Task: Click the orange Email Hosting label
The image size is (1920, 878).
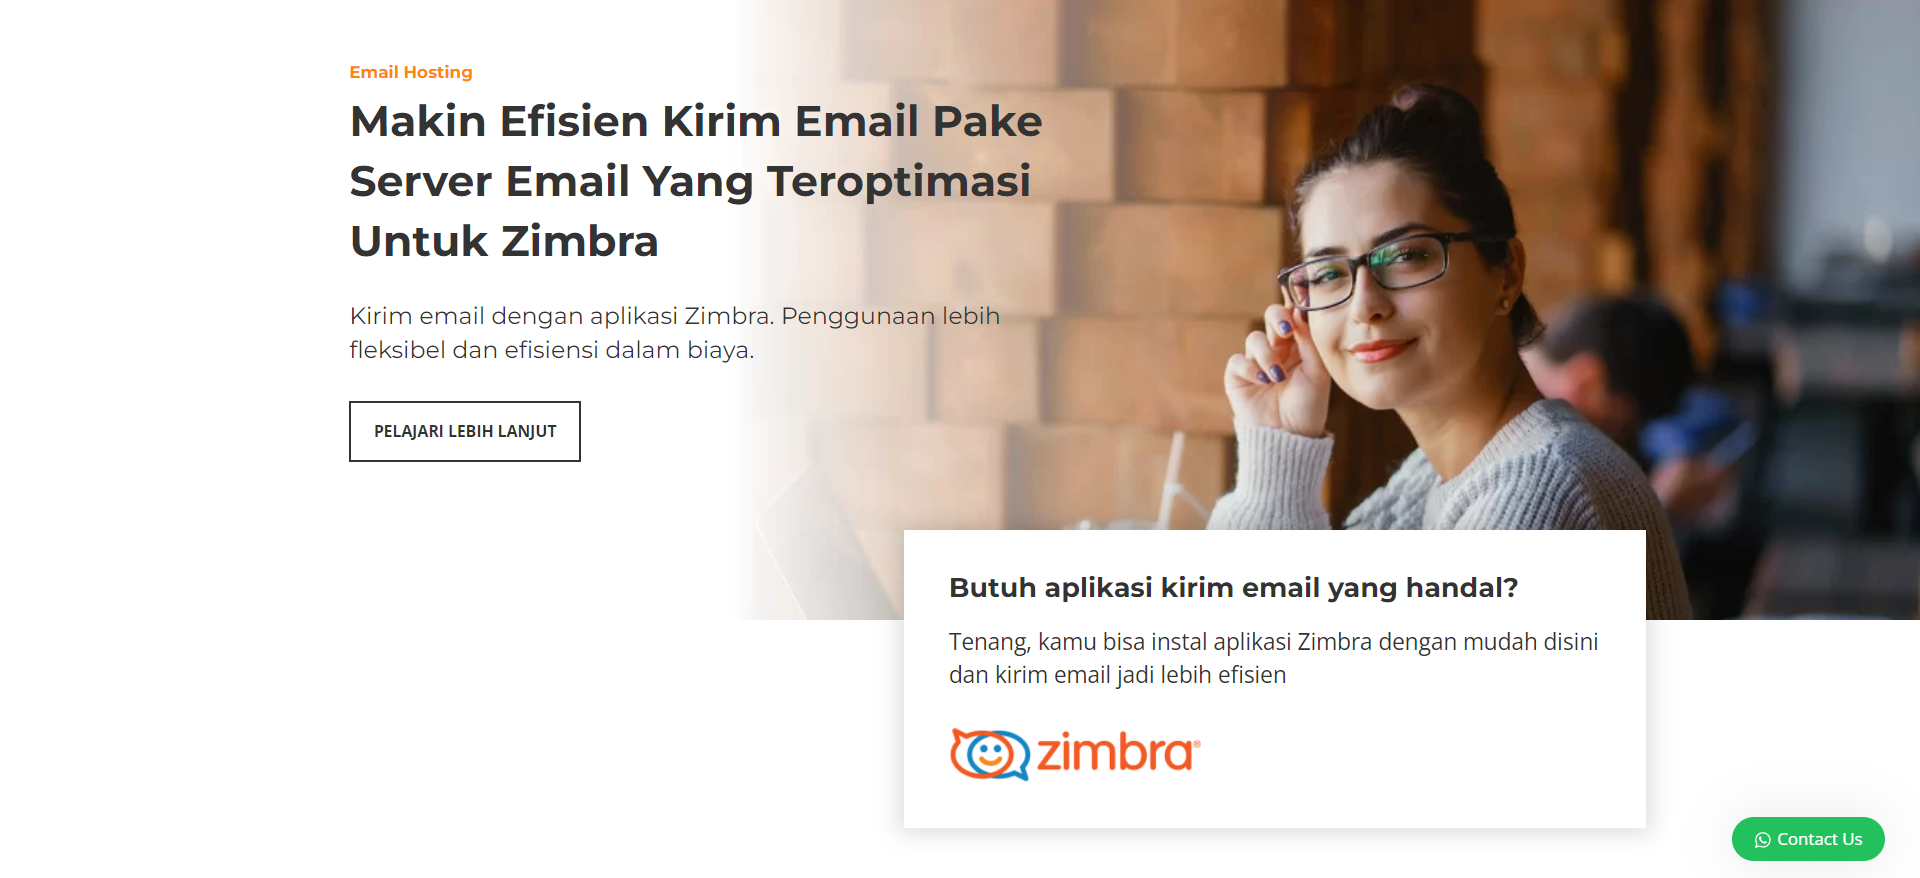Action: coord(411,72)
